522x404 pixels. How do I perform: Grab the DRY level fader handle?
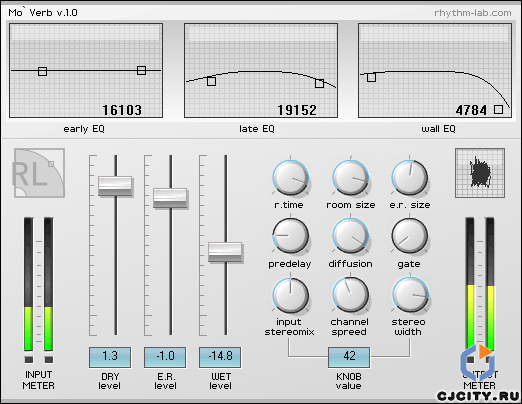coord(115,186)
